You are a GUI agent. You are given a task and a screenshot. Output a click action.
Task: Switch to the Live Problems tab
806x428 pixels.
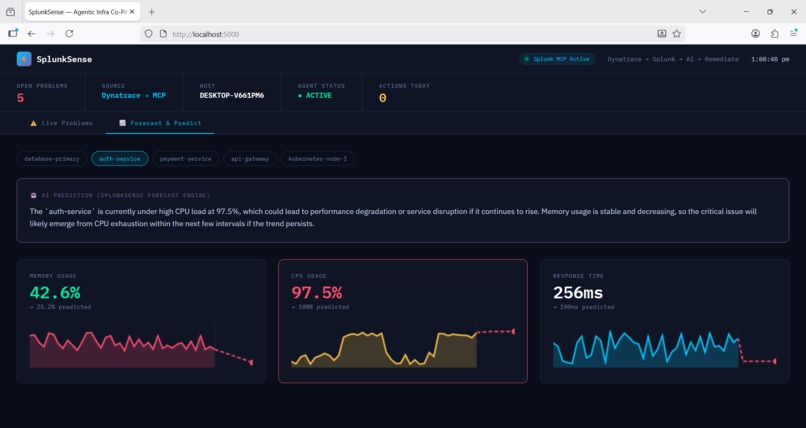coord(61,123)
